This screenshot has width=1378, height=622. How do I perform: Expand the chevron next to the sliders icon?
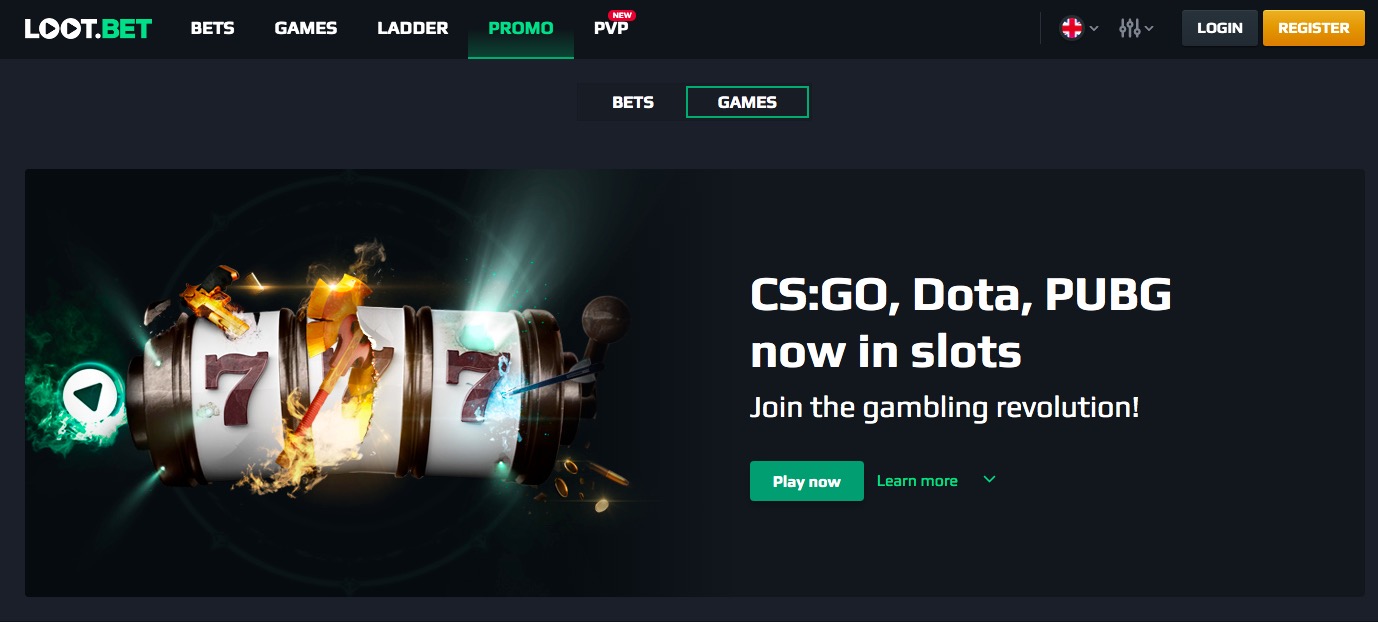click(1149, 29)
